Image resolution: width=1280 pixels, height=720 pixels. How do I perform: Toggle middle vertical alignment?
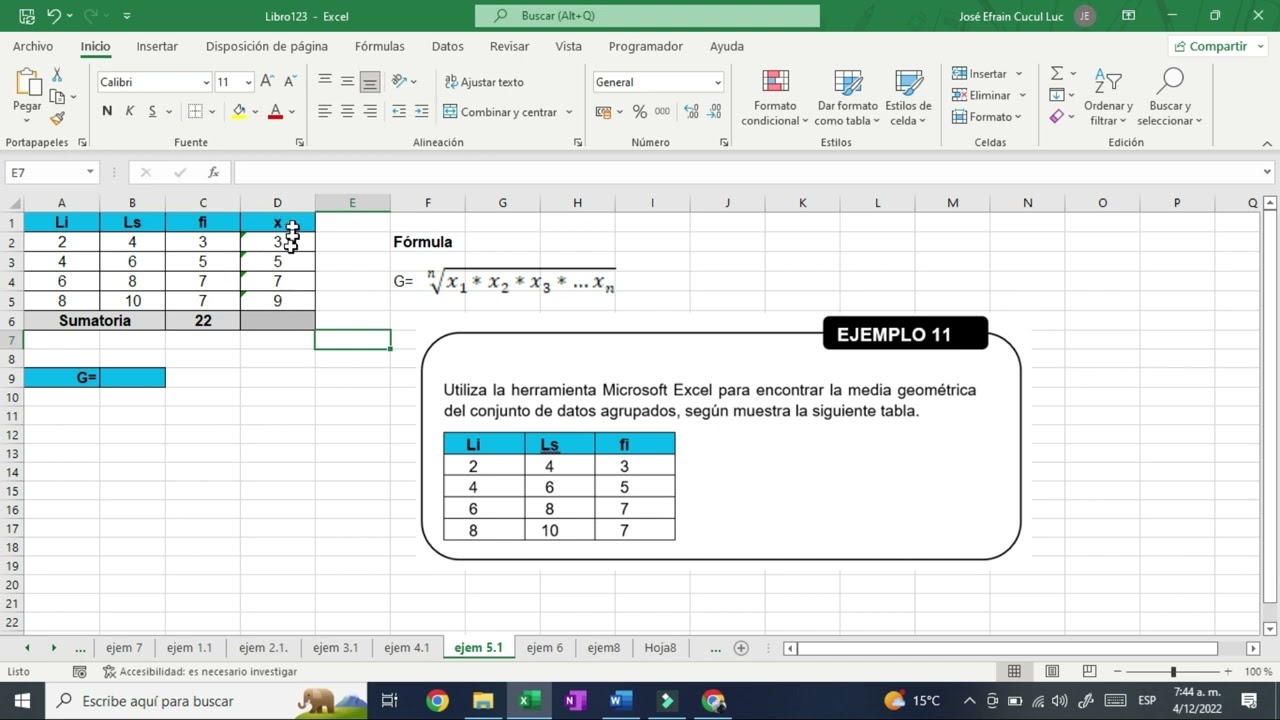[347, 82]
